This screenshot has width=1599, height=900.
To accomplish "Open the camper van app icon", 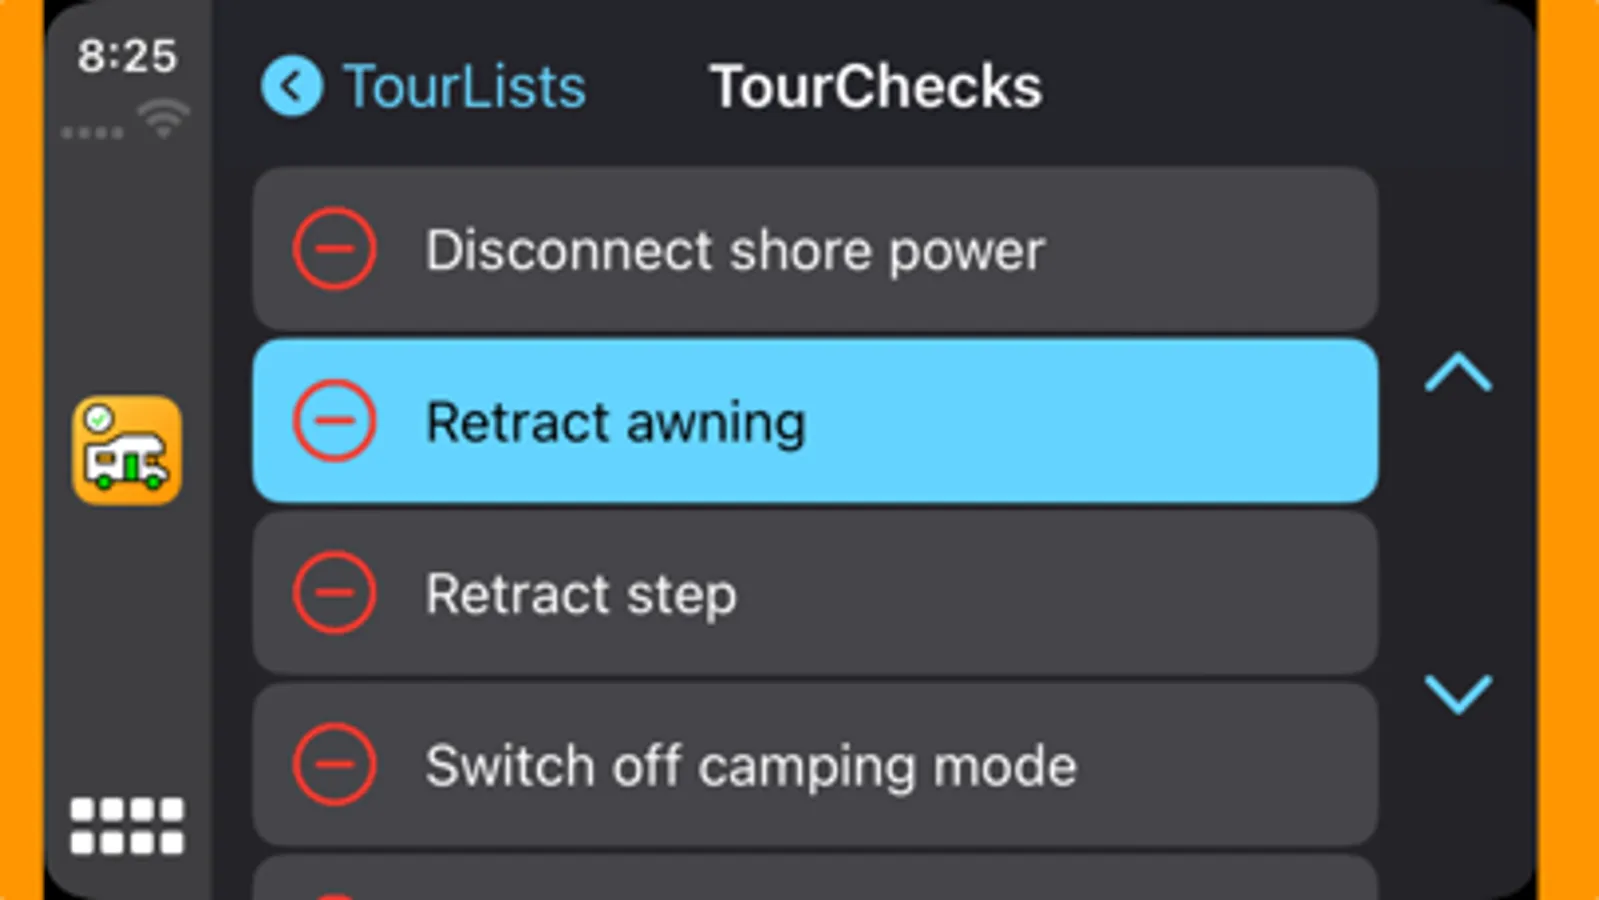I will [x=127, y=450].
